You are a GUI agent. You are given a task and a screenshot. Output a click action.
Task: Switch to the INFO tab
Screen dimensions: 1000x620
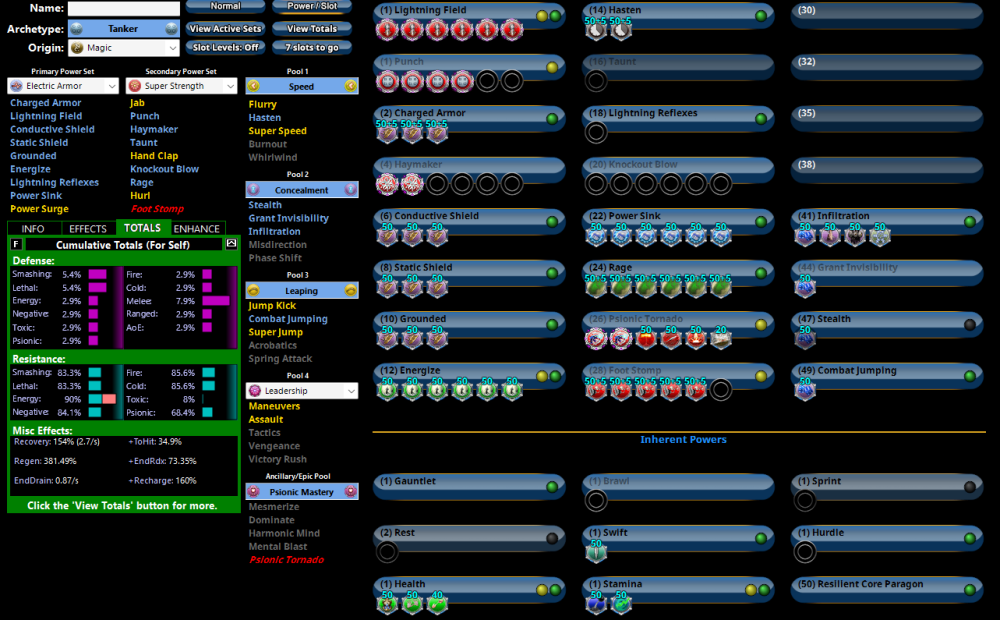coord(33,229)
